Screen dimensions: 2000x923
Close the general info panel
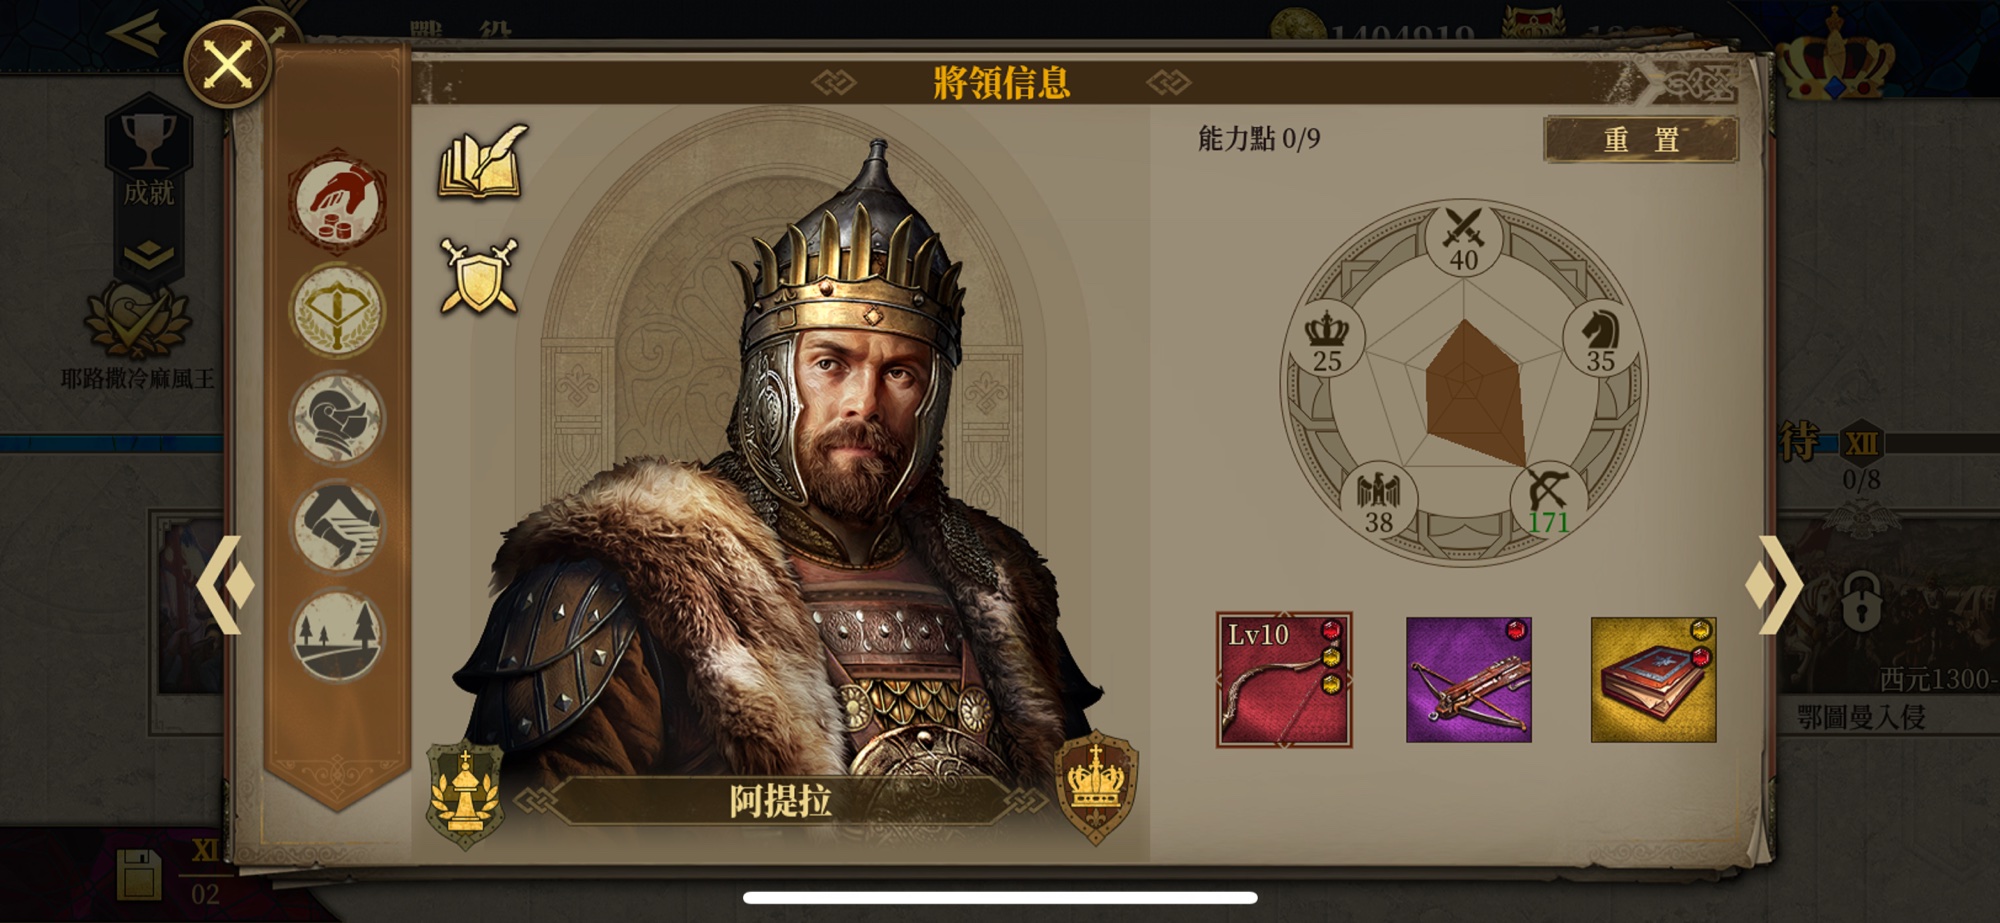[228, 65]
